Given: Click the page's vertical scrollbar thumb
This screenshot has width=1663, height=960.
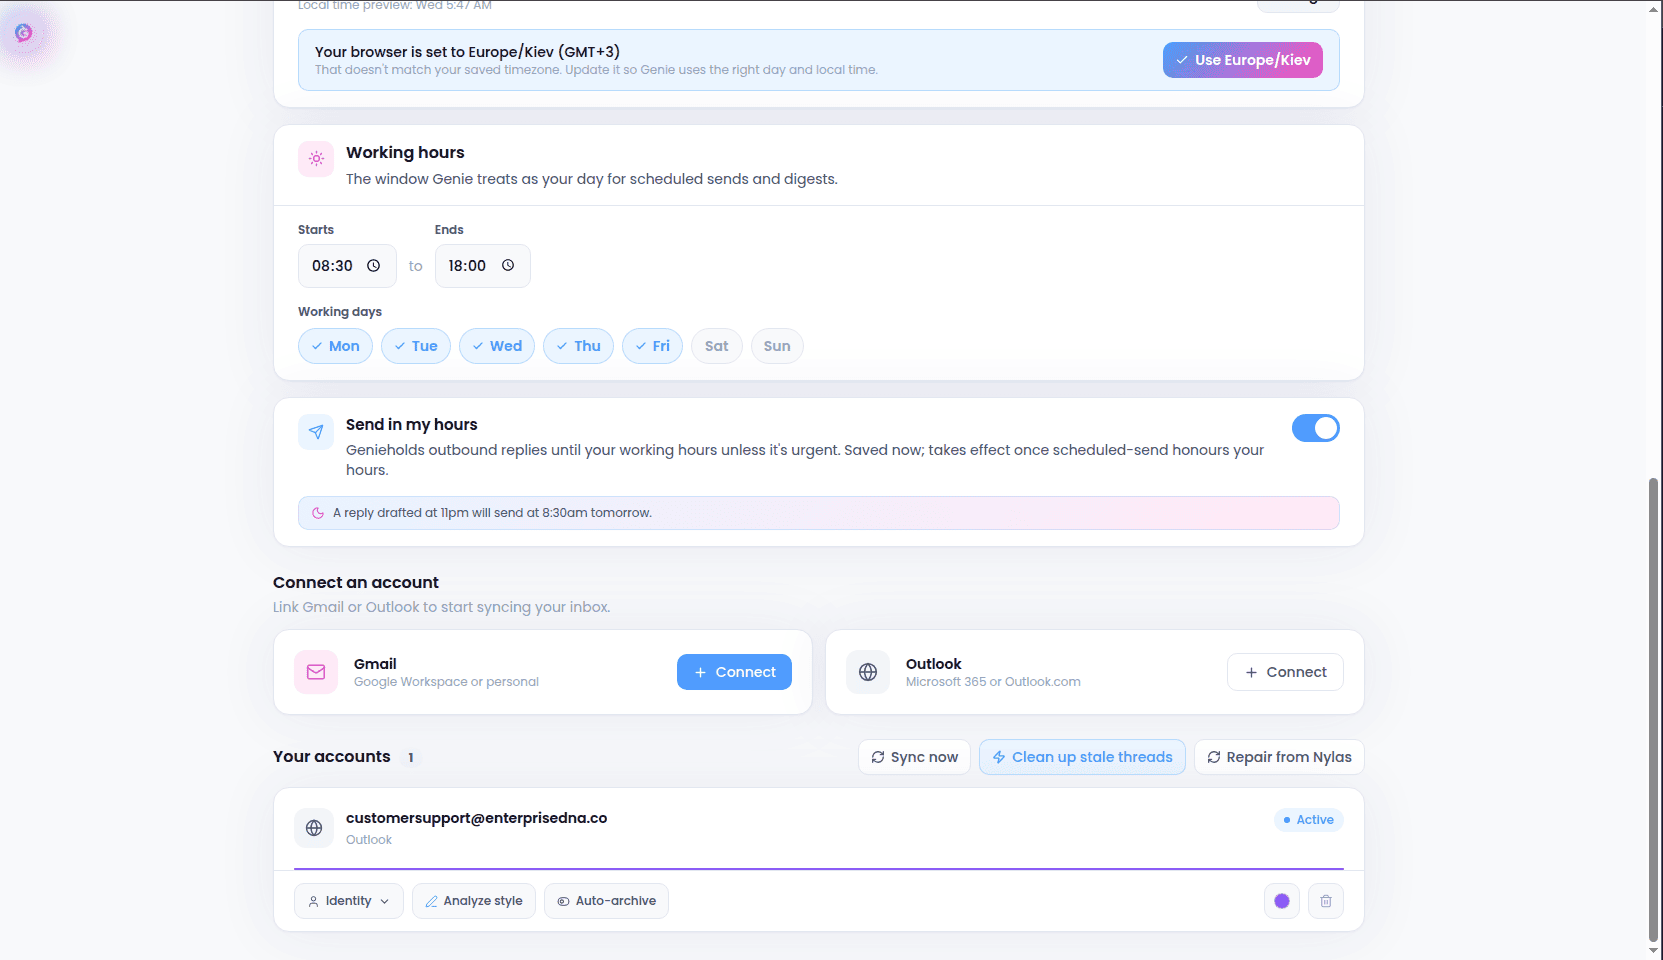Looking at the screenshot, I should (x=1653, y=708).
